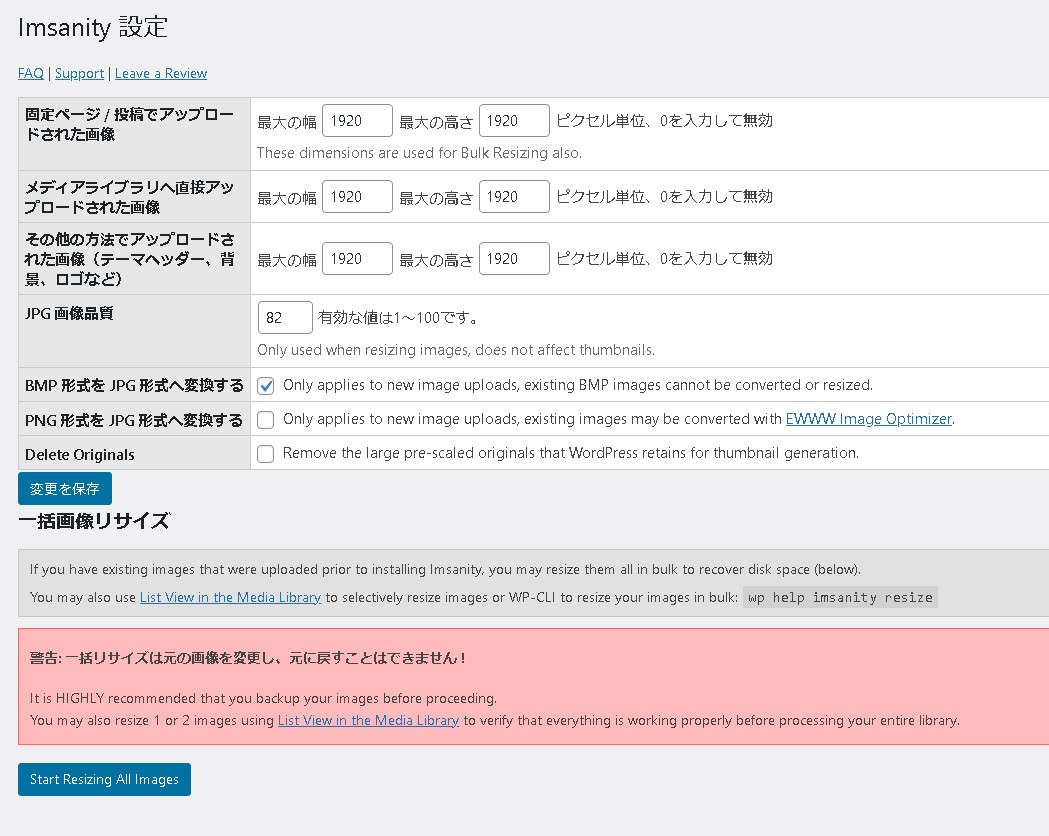Click the media library max width field
Image resolution: width=1049 pixels, height=836 pixels.
(x=357, y=196)
